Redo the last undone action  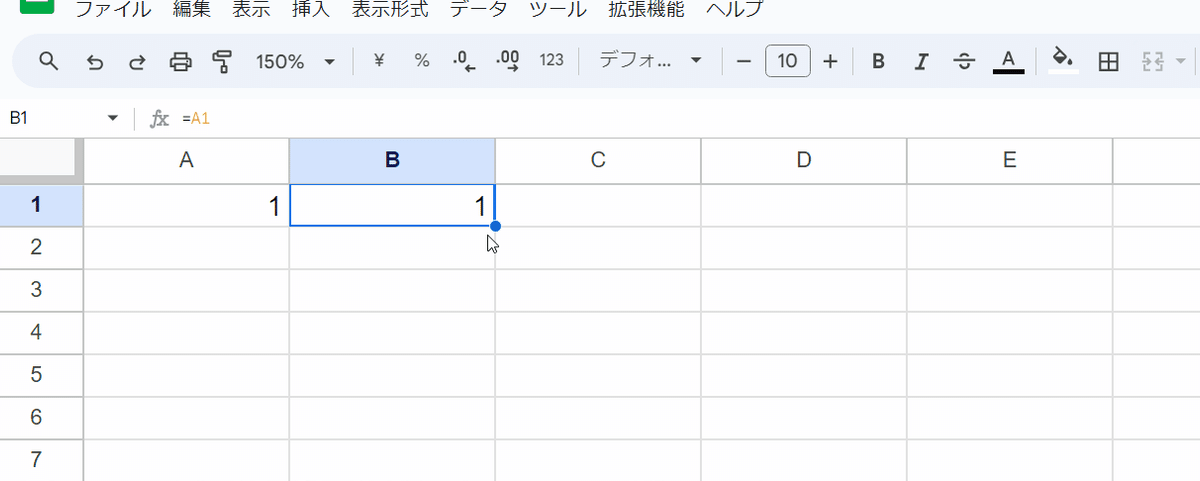coord(137,62)
